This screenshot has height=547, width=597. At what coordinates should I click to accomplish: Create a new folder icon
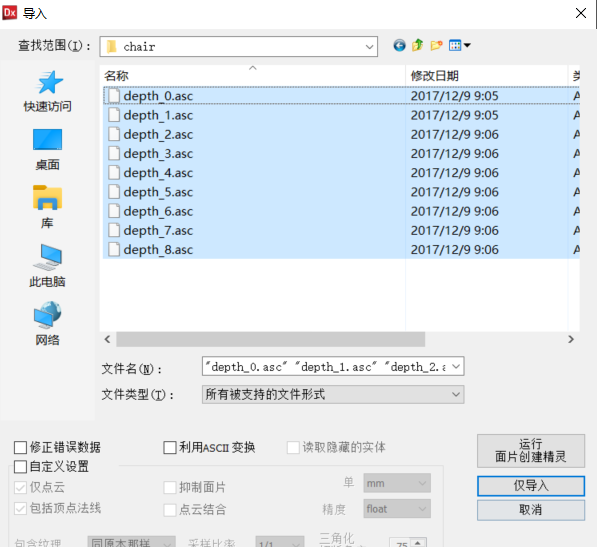pos(436,46)
